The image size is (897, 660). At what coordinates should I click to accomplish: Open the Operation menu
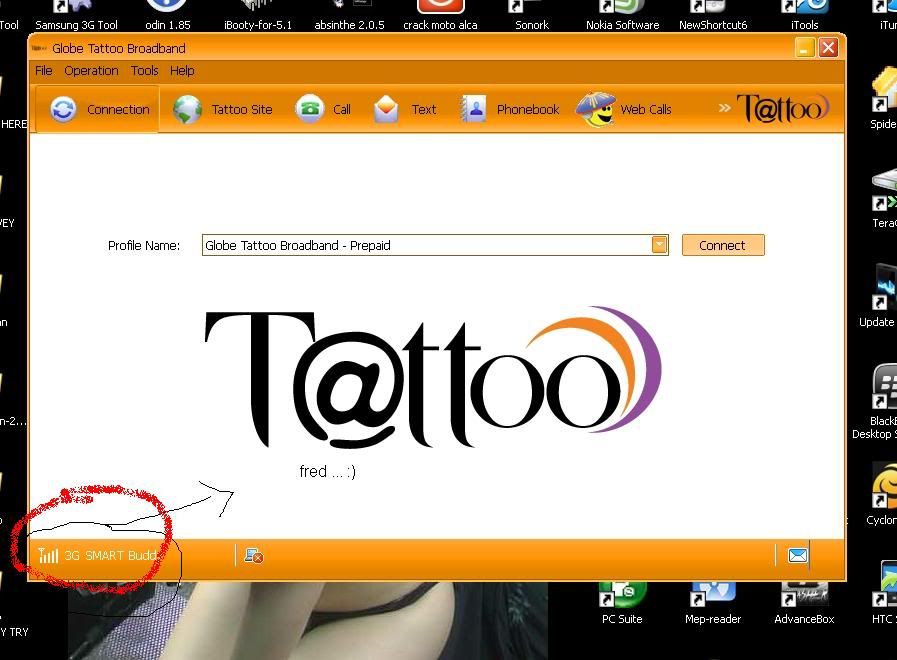(x=91, y=71)
